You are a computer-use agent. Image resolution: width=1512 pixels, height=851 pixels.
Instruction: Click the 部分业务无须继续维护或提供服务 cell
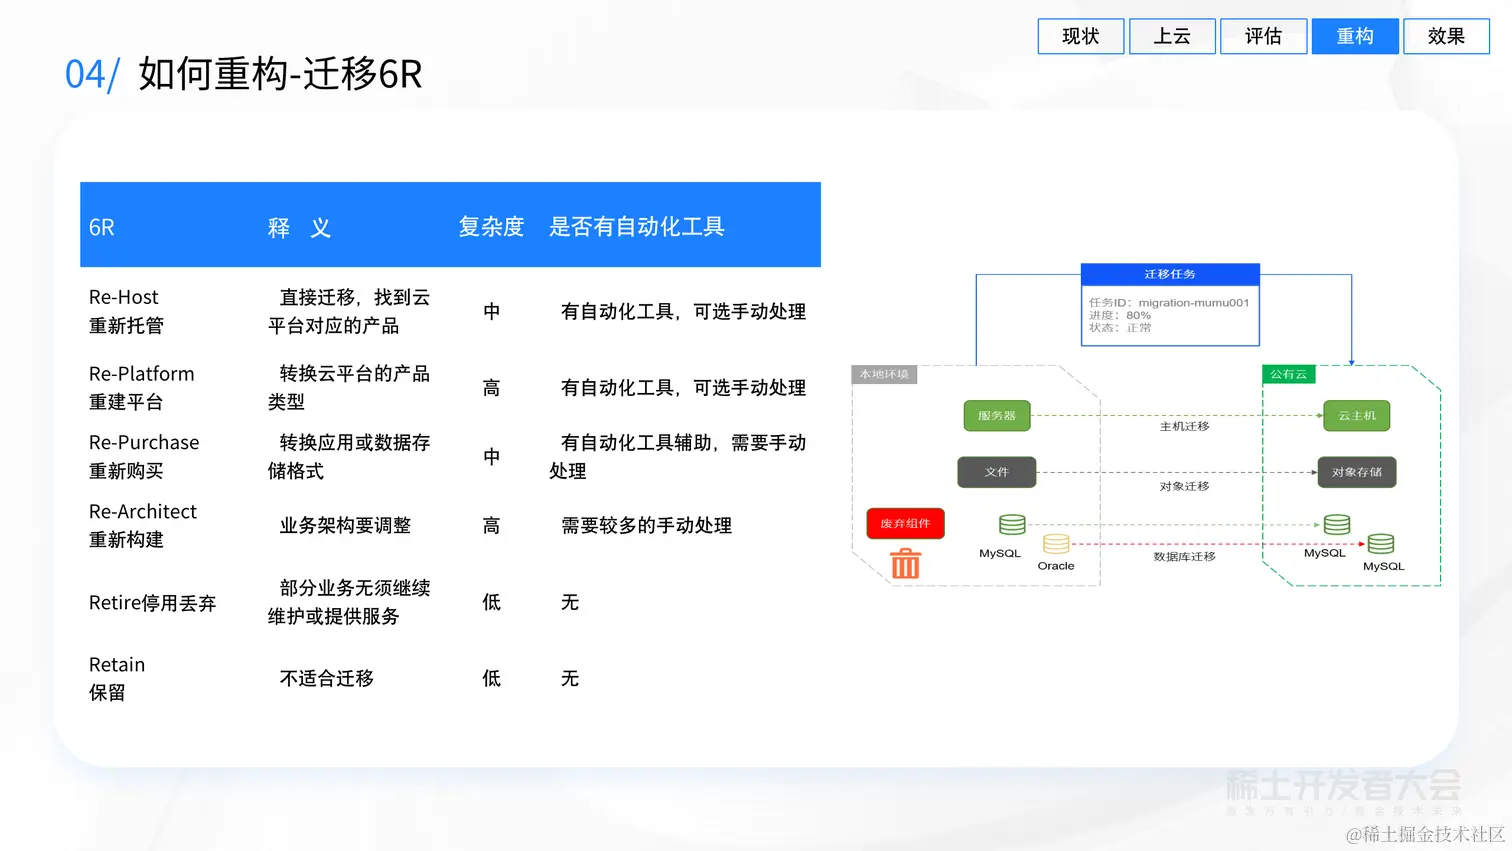[349, 602]
